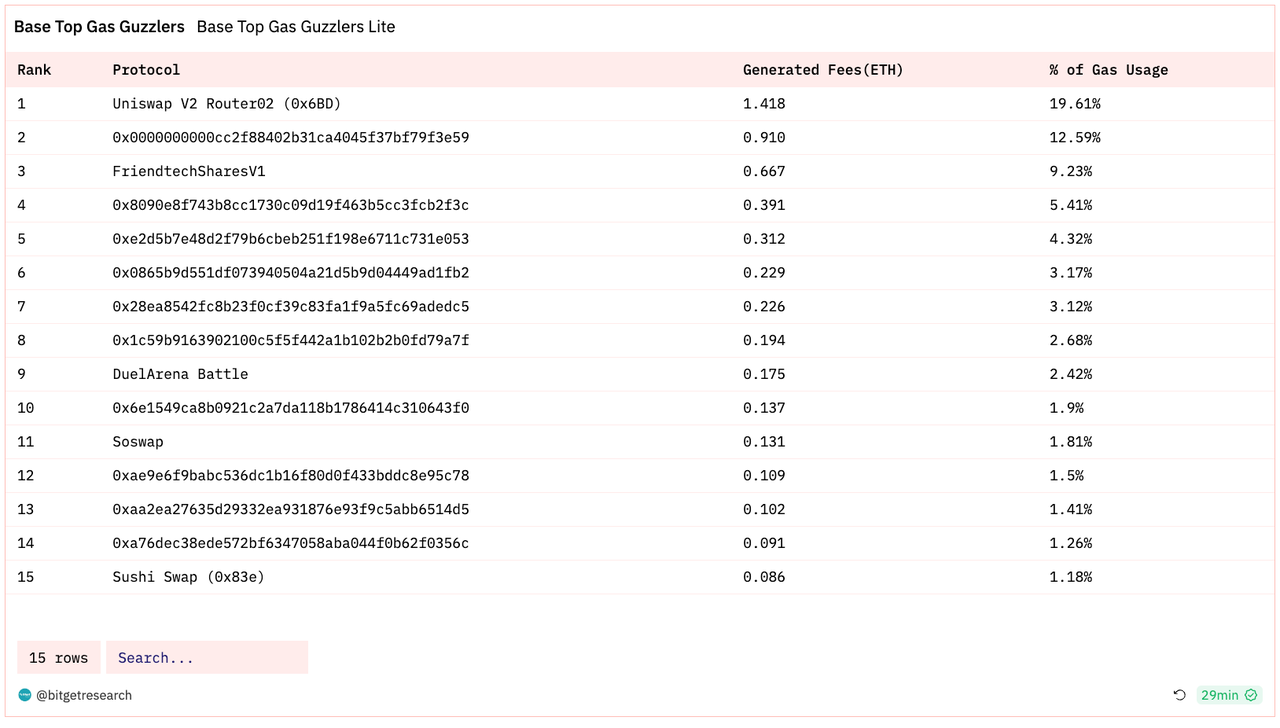Click the 3.12% gas usage value
The height and width of the screenshot is (728, 1280).
pos(1071,307)
